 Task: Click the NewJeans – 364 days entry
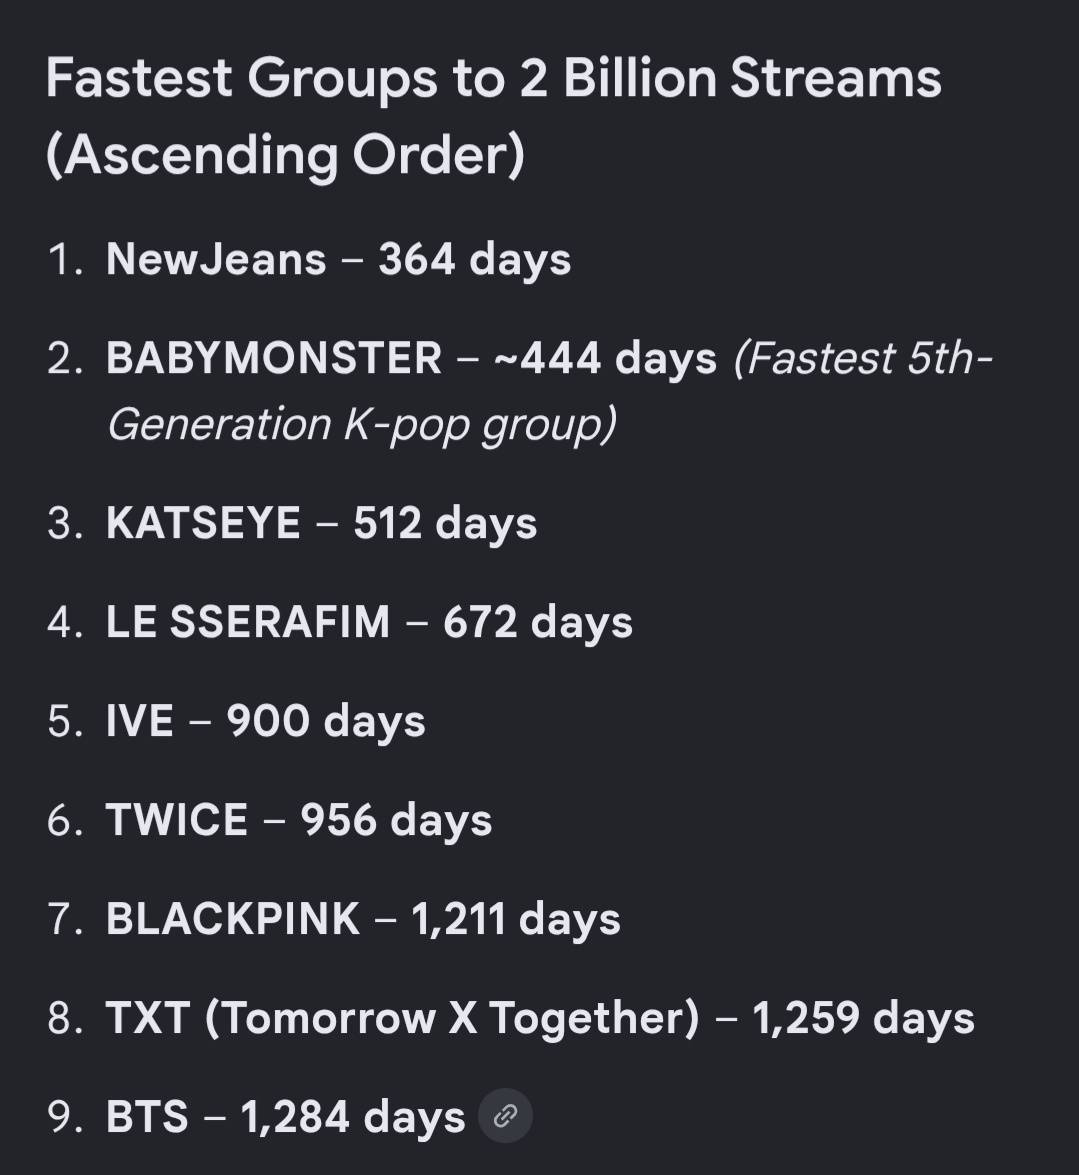pos(339,259)
